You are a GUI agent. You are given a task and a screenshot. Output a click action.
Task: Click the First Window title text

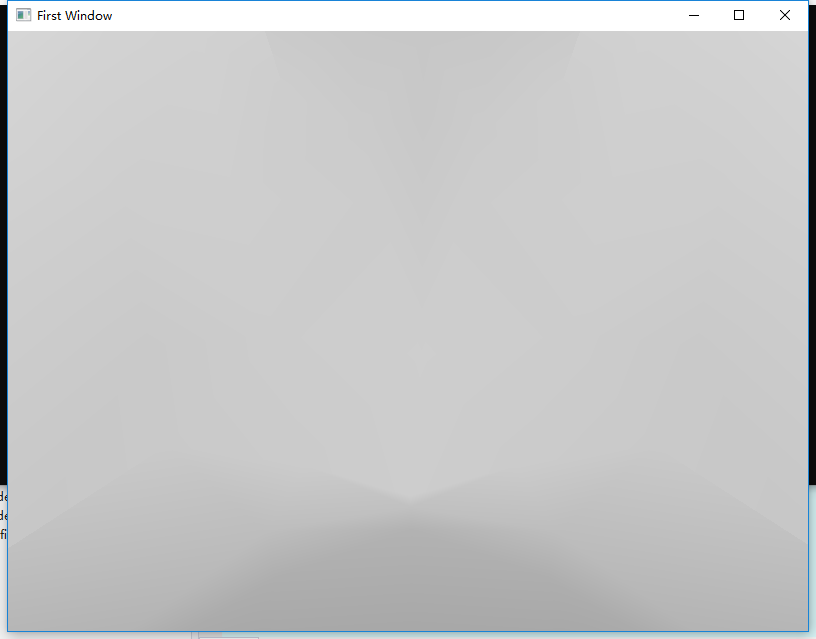pyautogui.click(x=74, y=16)
